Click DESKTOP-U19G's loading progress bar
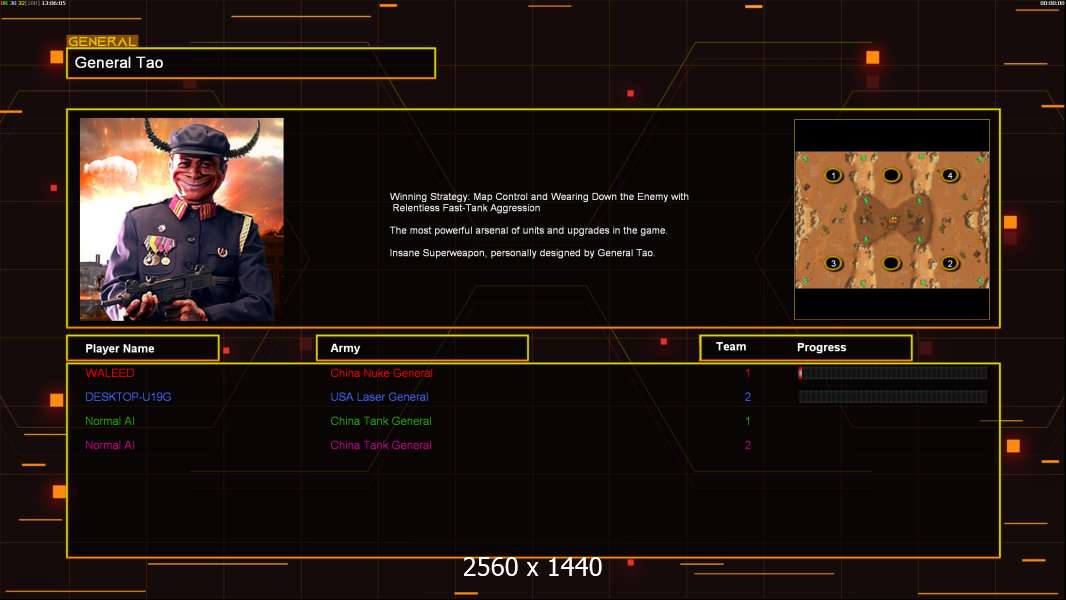This screenshot has width=1066, height=600. [x=893, y=397]
